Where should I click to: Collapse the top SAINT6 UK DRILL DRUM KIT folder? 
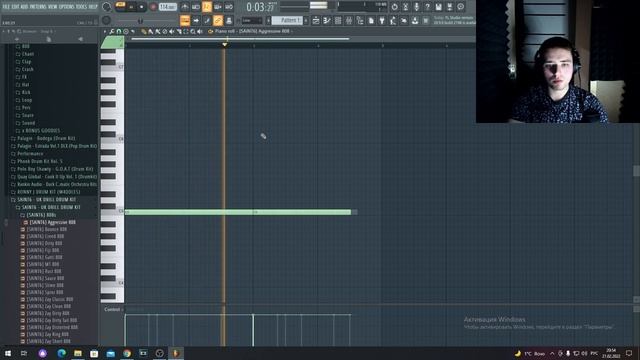46,200
